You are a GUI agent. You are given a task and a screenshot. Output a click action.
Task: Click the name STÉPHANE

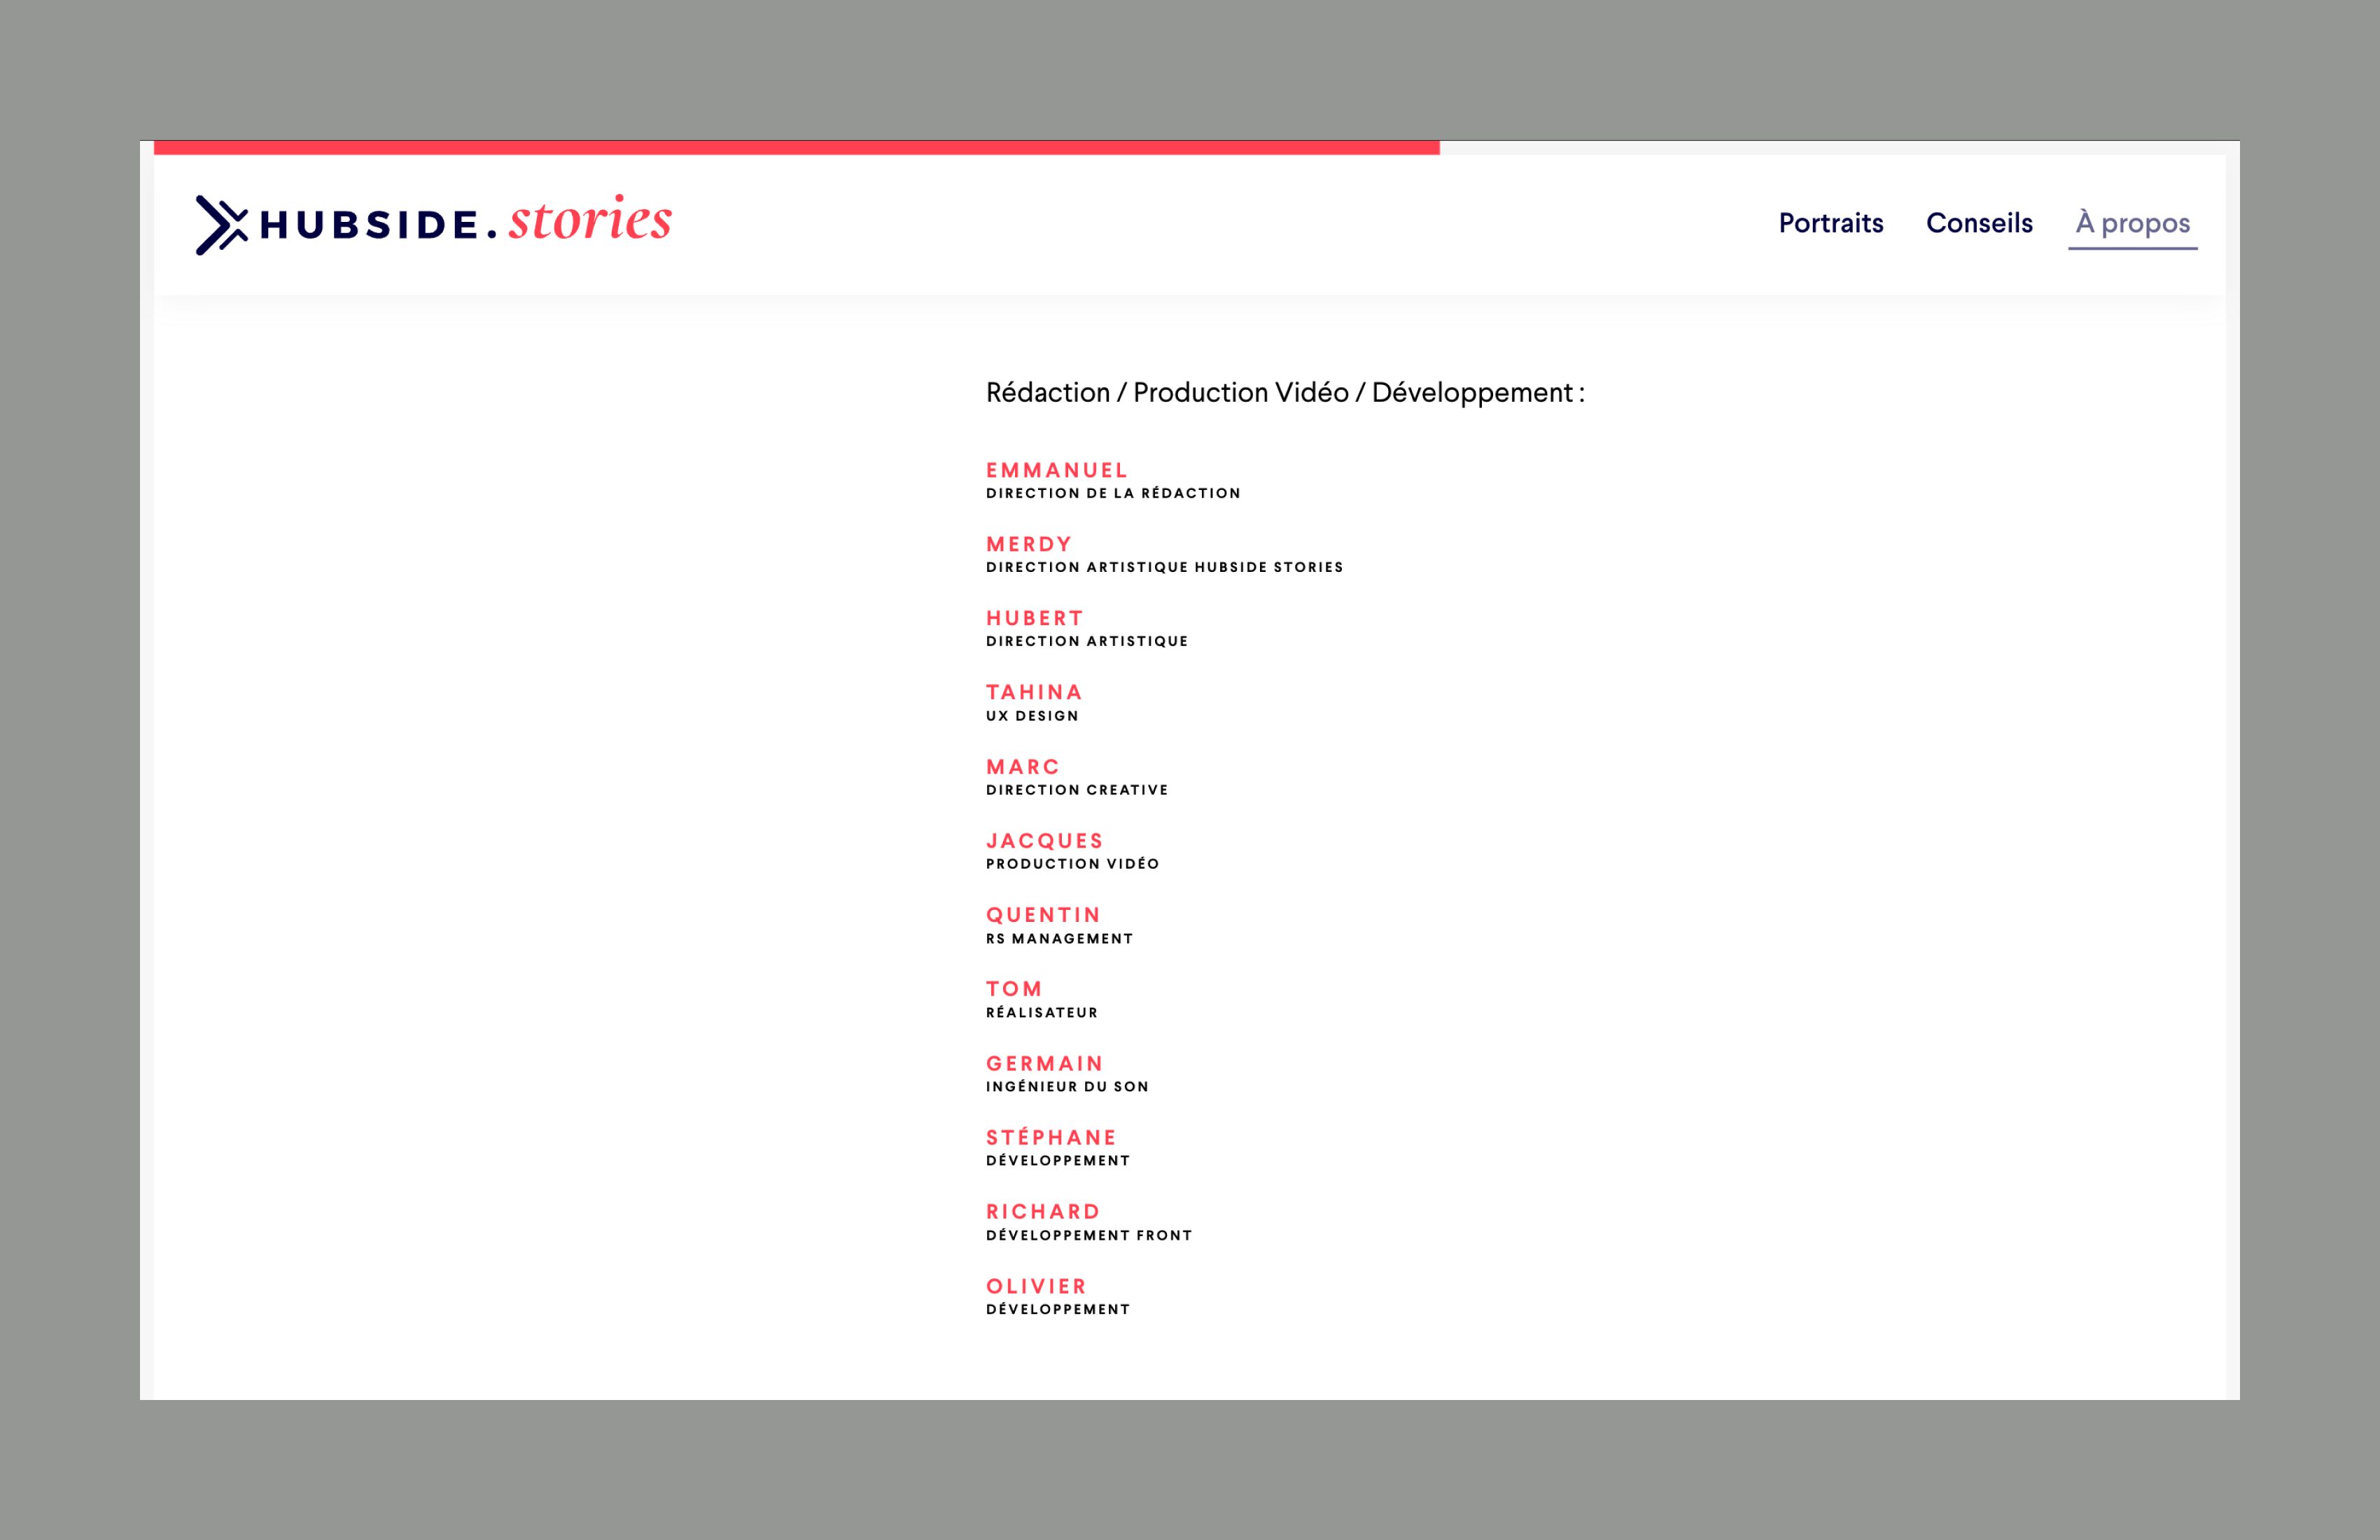1051,1137
